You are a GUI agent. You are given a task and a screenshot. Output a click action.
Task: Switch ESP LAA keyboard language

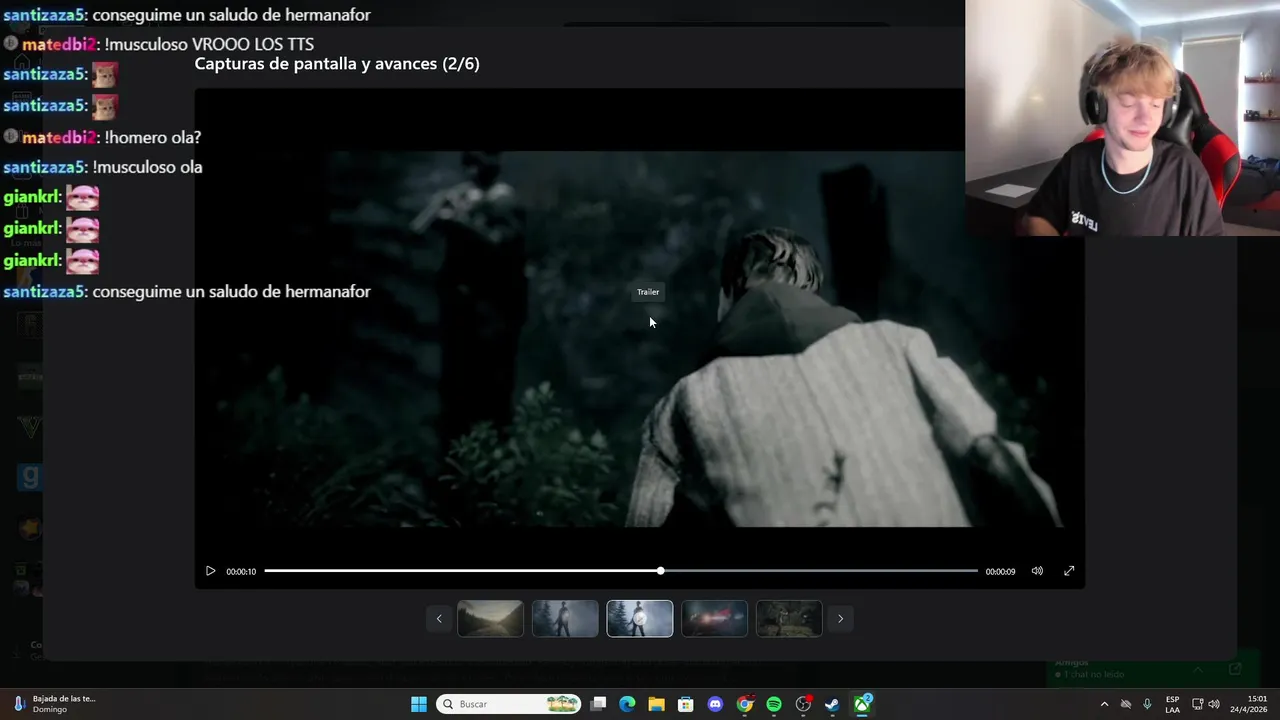[x=1172, y=704]
